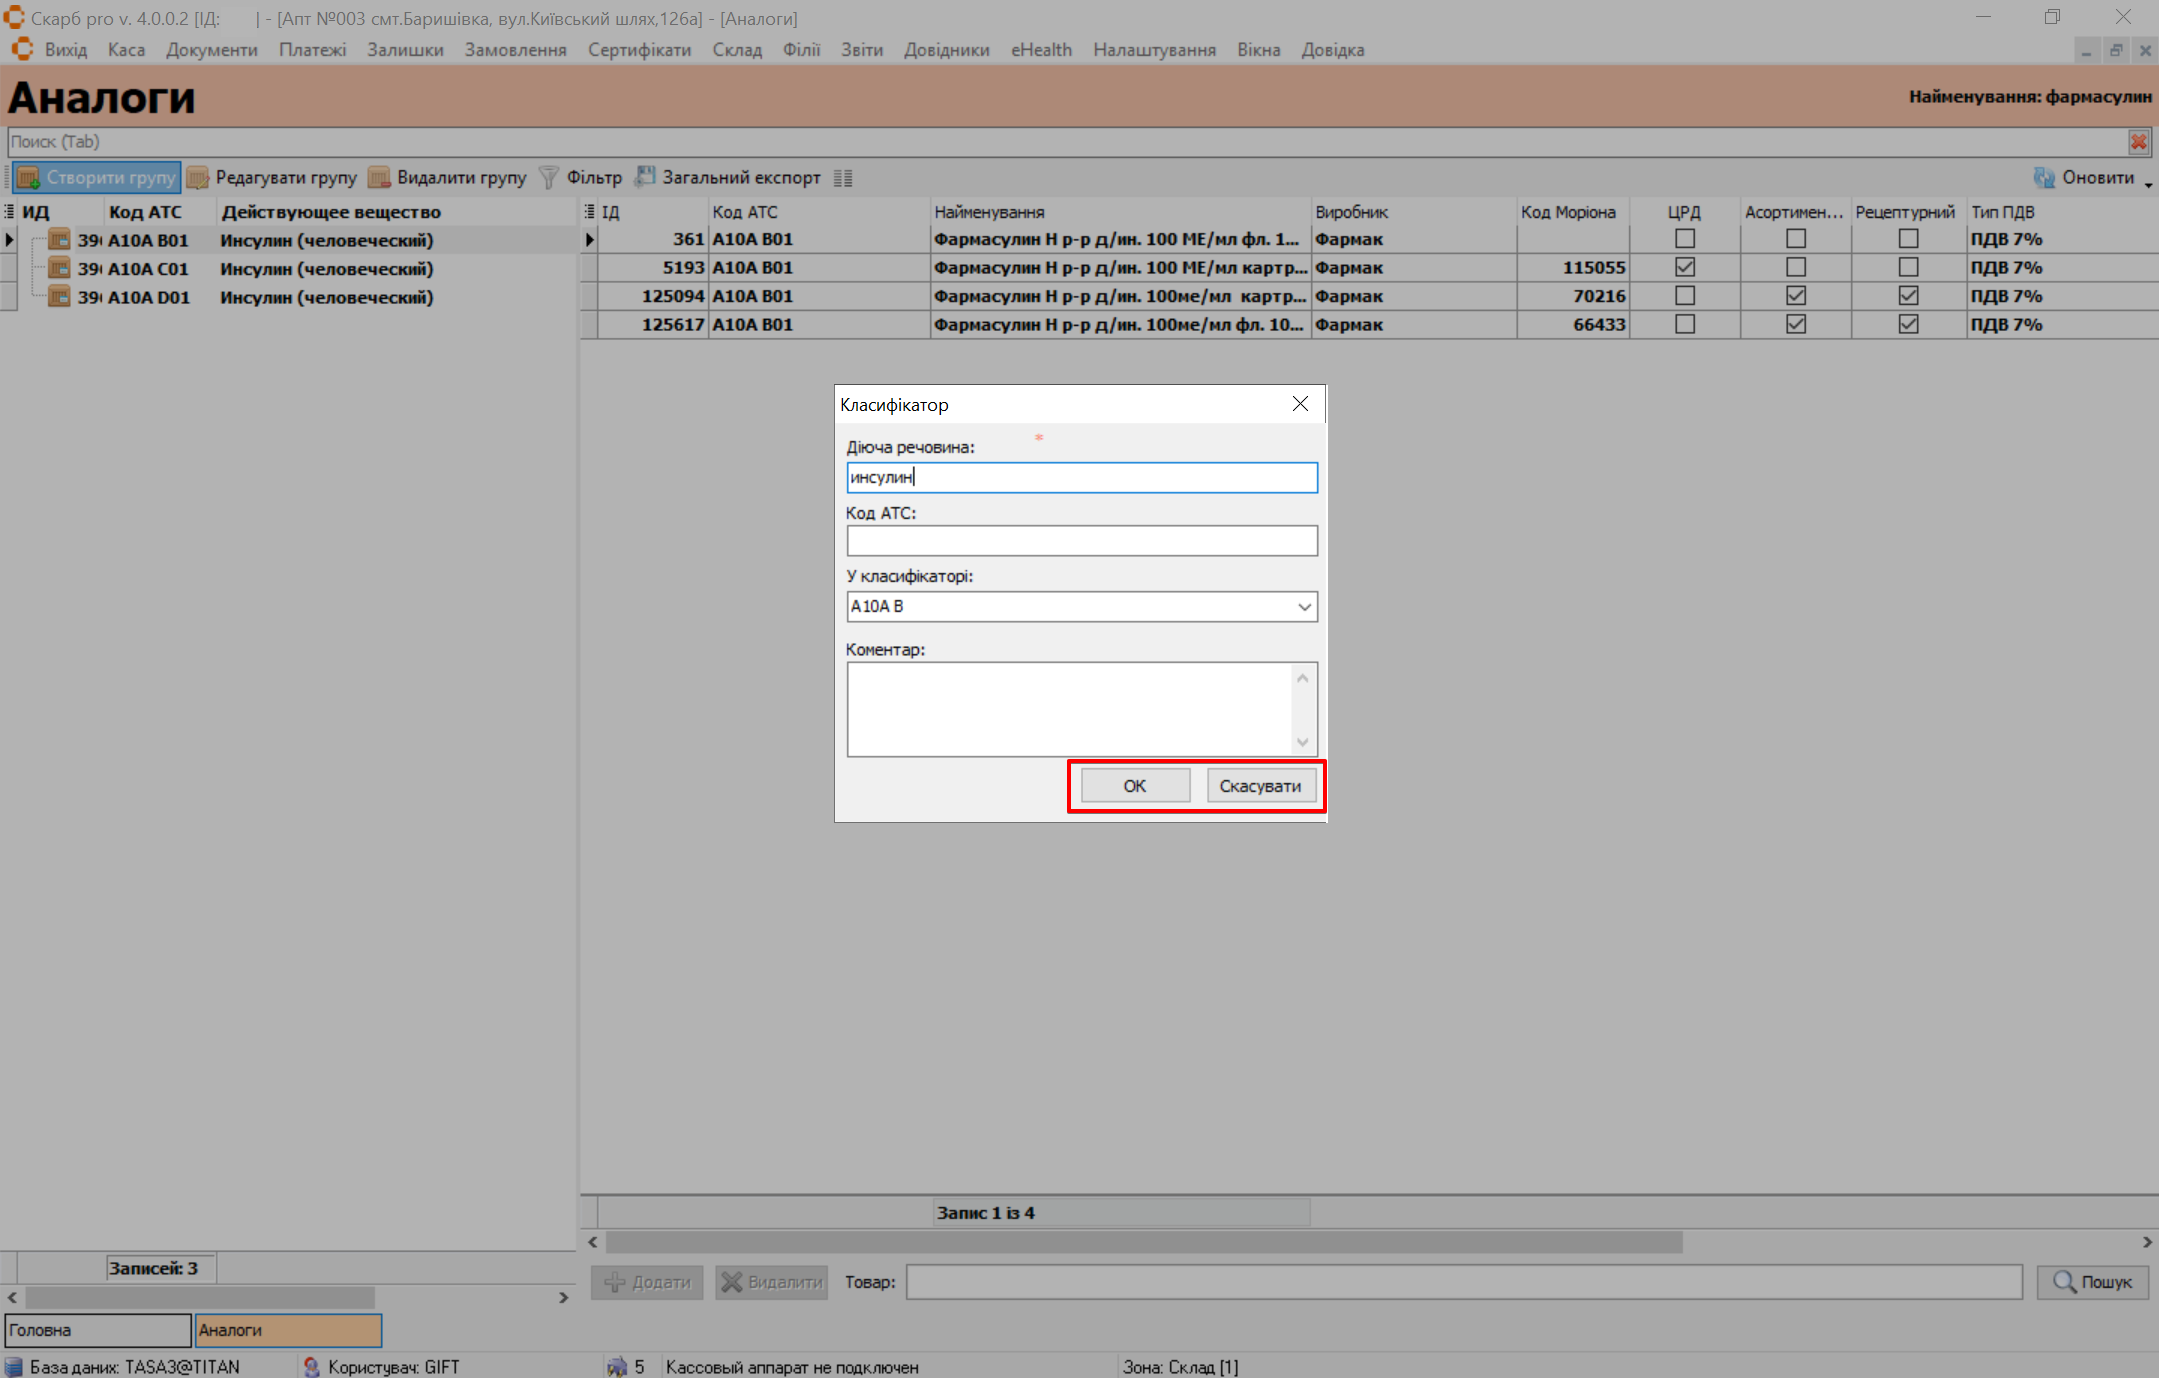Toggle Рецептурний checkbox for product 125617
2159x1378 pixels.
[1908, 324]
